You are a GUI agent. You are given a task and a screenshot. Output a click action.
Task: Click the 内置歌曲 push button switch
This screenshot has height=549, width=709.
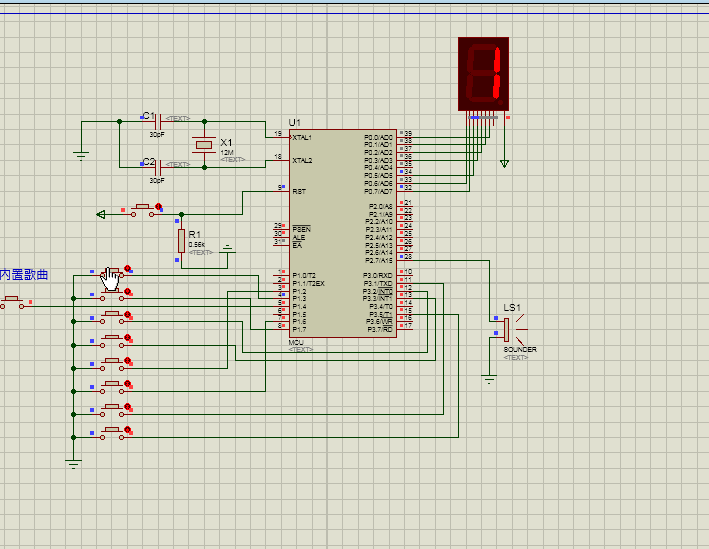12,303
